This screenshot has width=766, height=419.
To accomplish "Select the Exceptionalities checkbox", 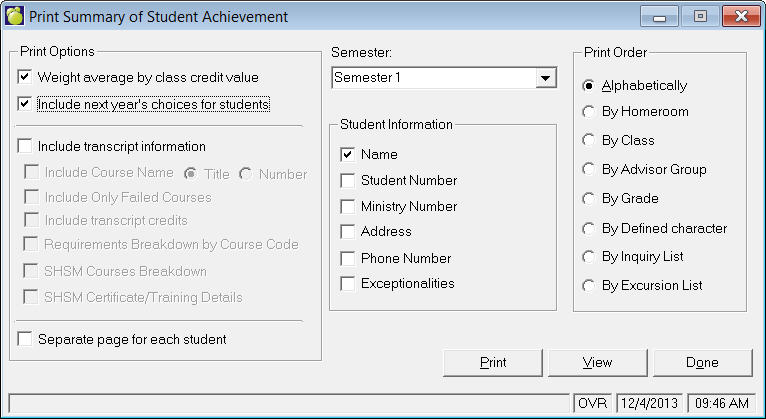I will pyautogui.click(x=347, y=284).
